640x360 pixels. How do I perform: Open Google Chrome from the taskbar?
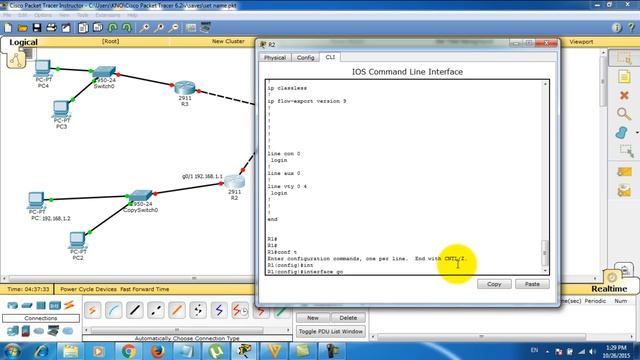[129, 351]
